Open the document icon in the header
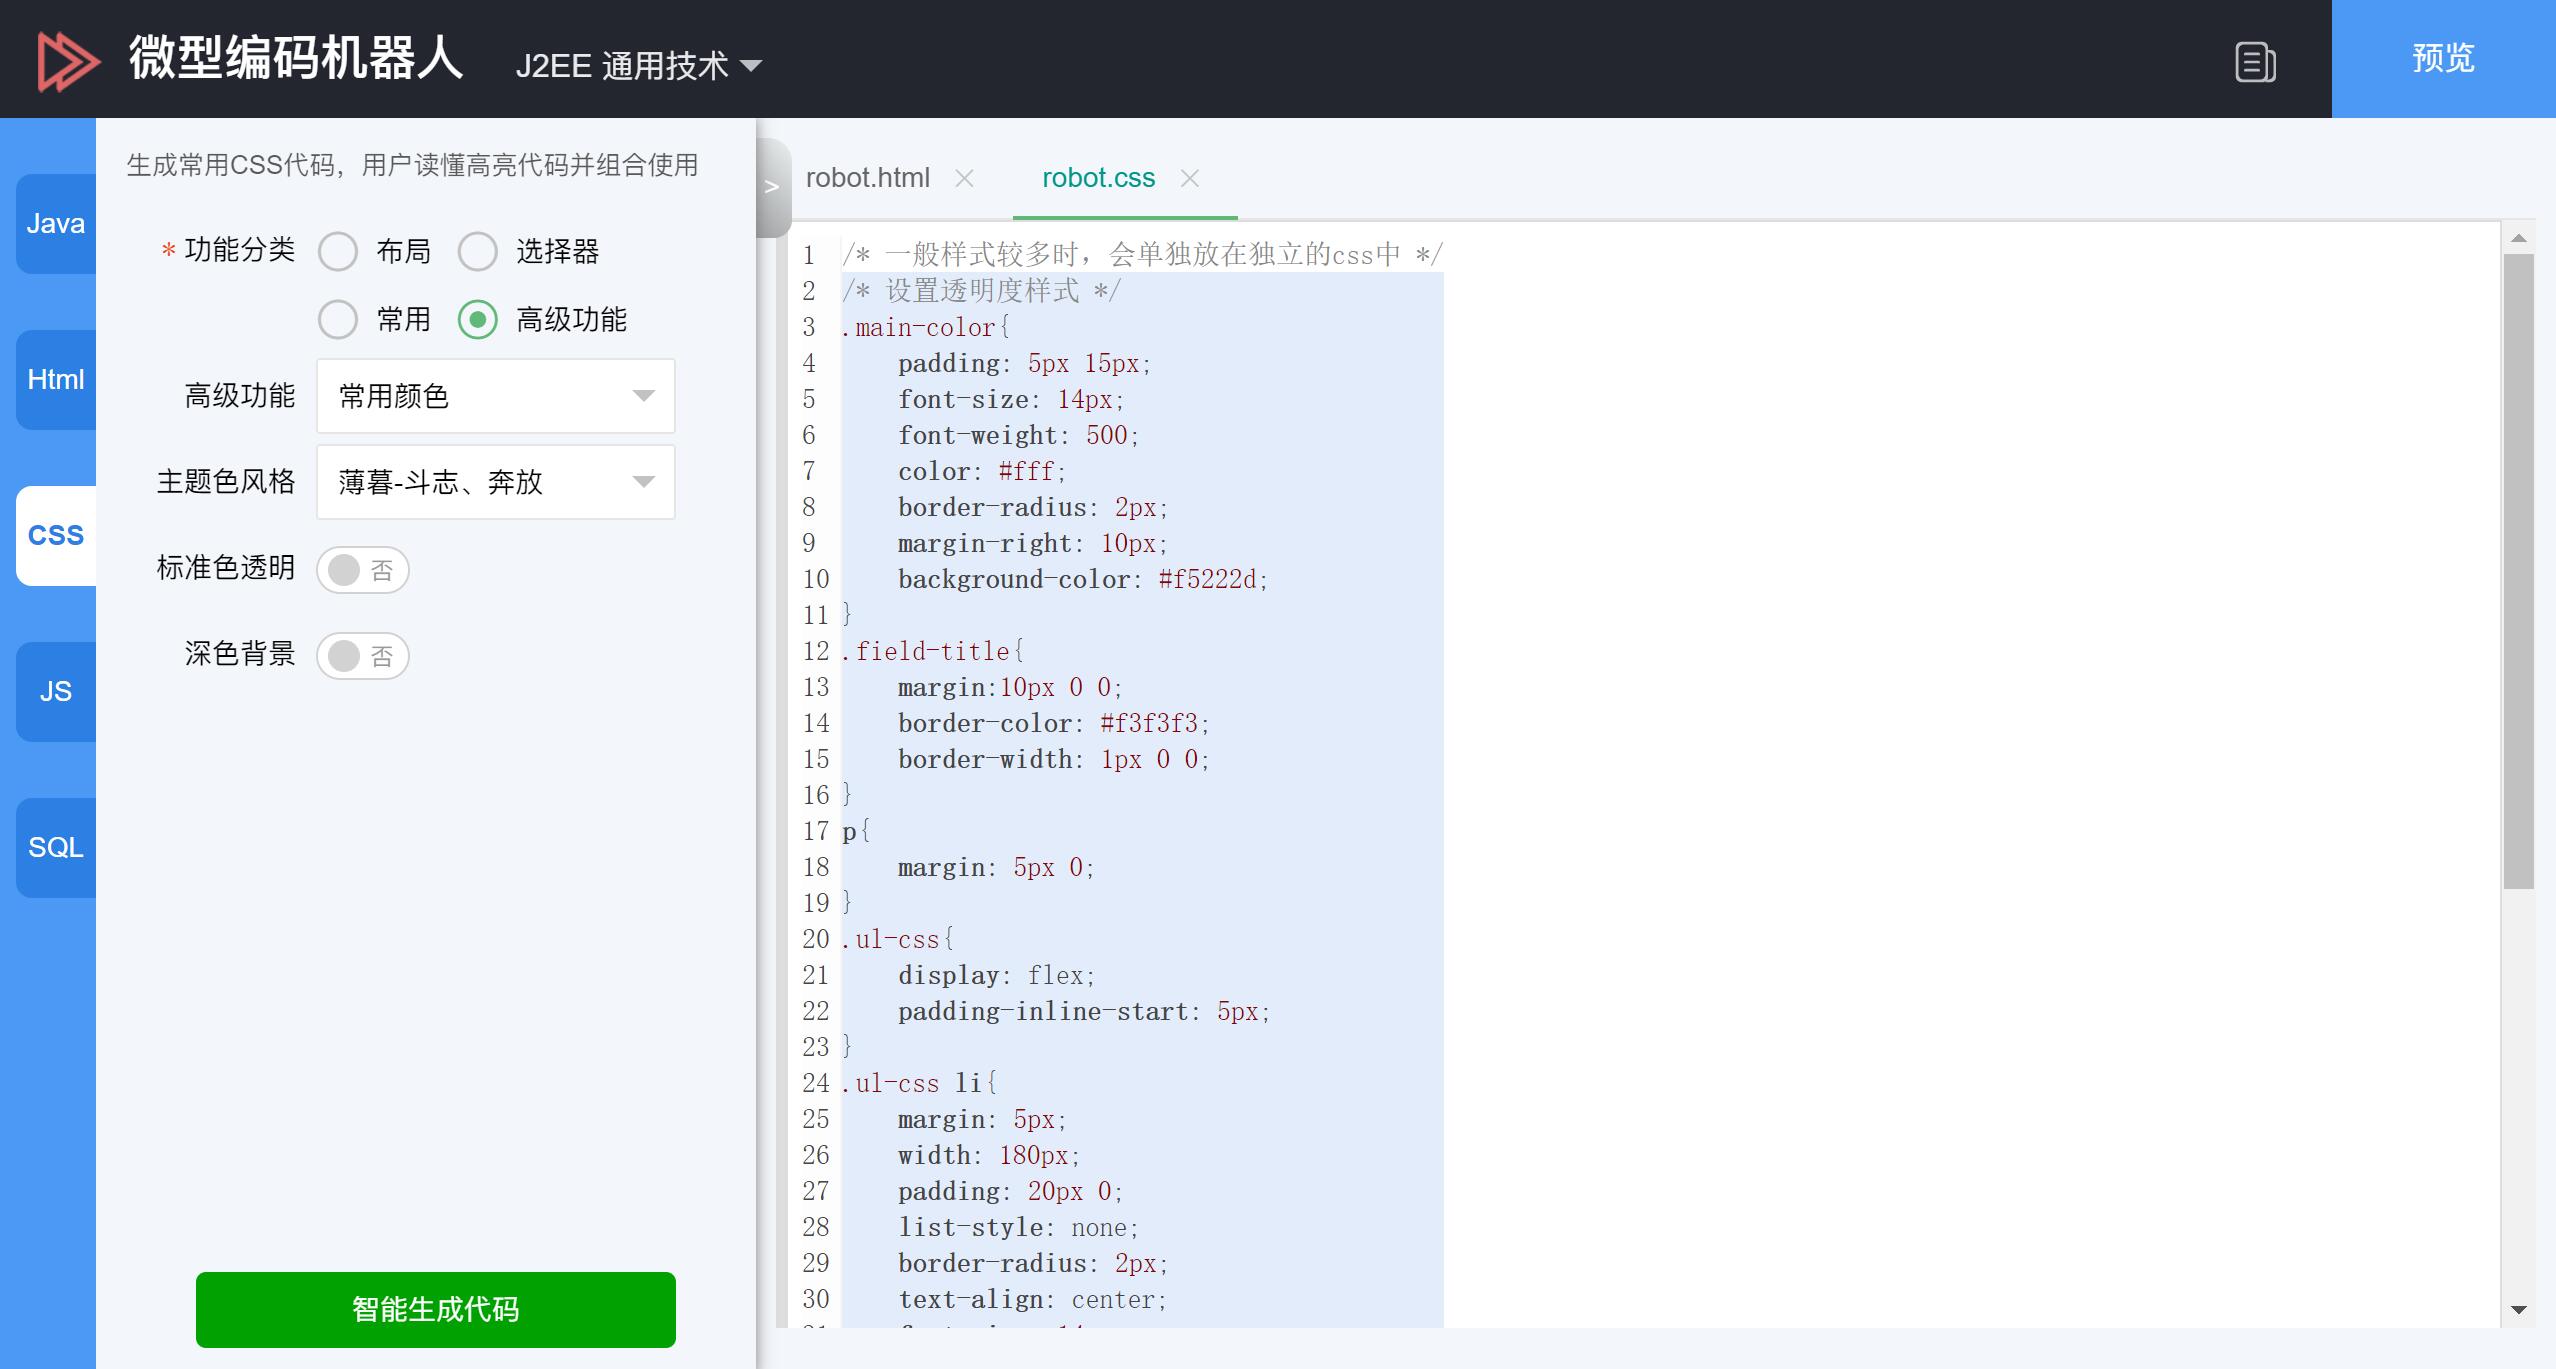Screen dimensions: 2556x1369 2255,62
